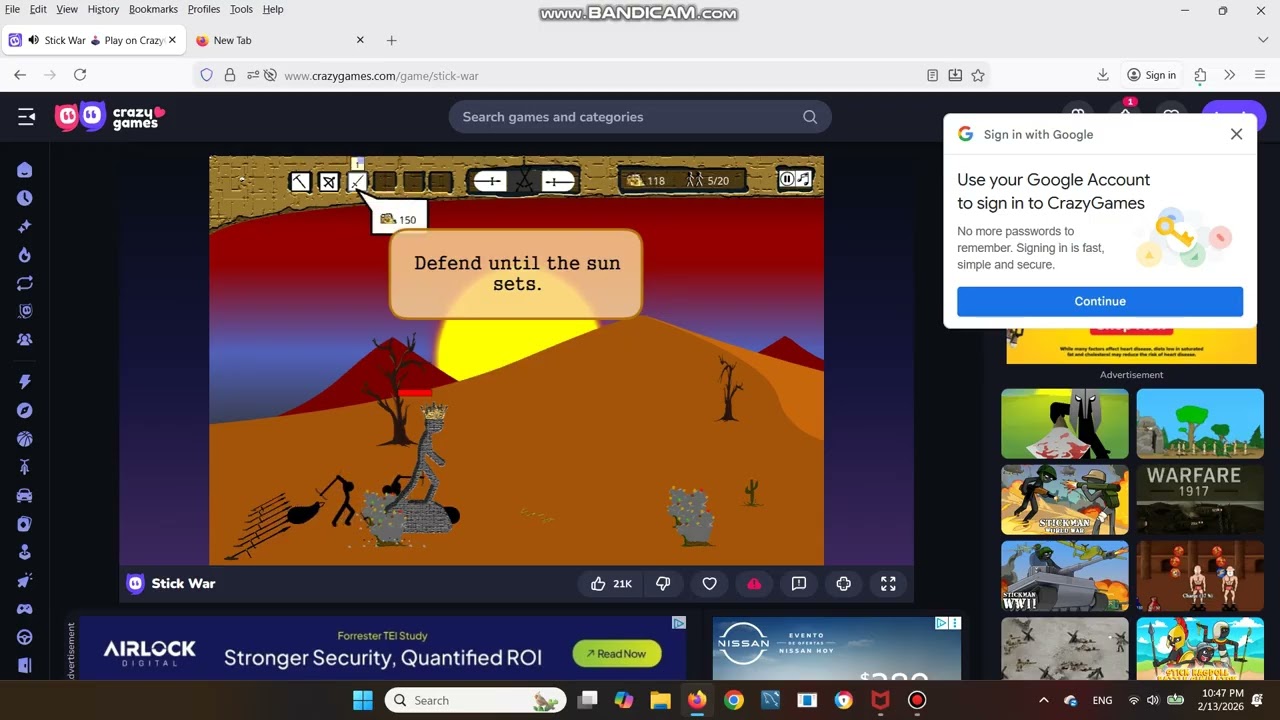
Task: Bookmark this page with the star
Action: point(978,75)
